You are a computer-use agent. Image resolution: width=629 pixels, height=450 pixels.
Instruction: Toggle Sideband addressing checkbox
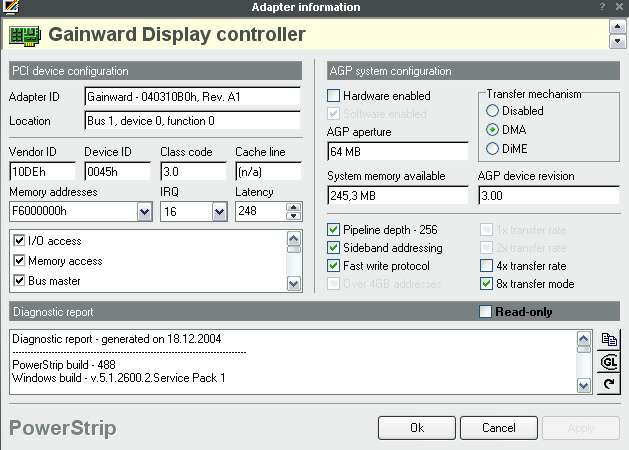click(333, 247)
